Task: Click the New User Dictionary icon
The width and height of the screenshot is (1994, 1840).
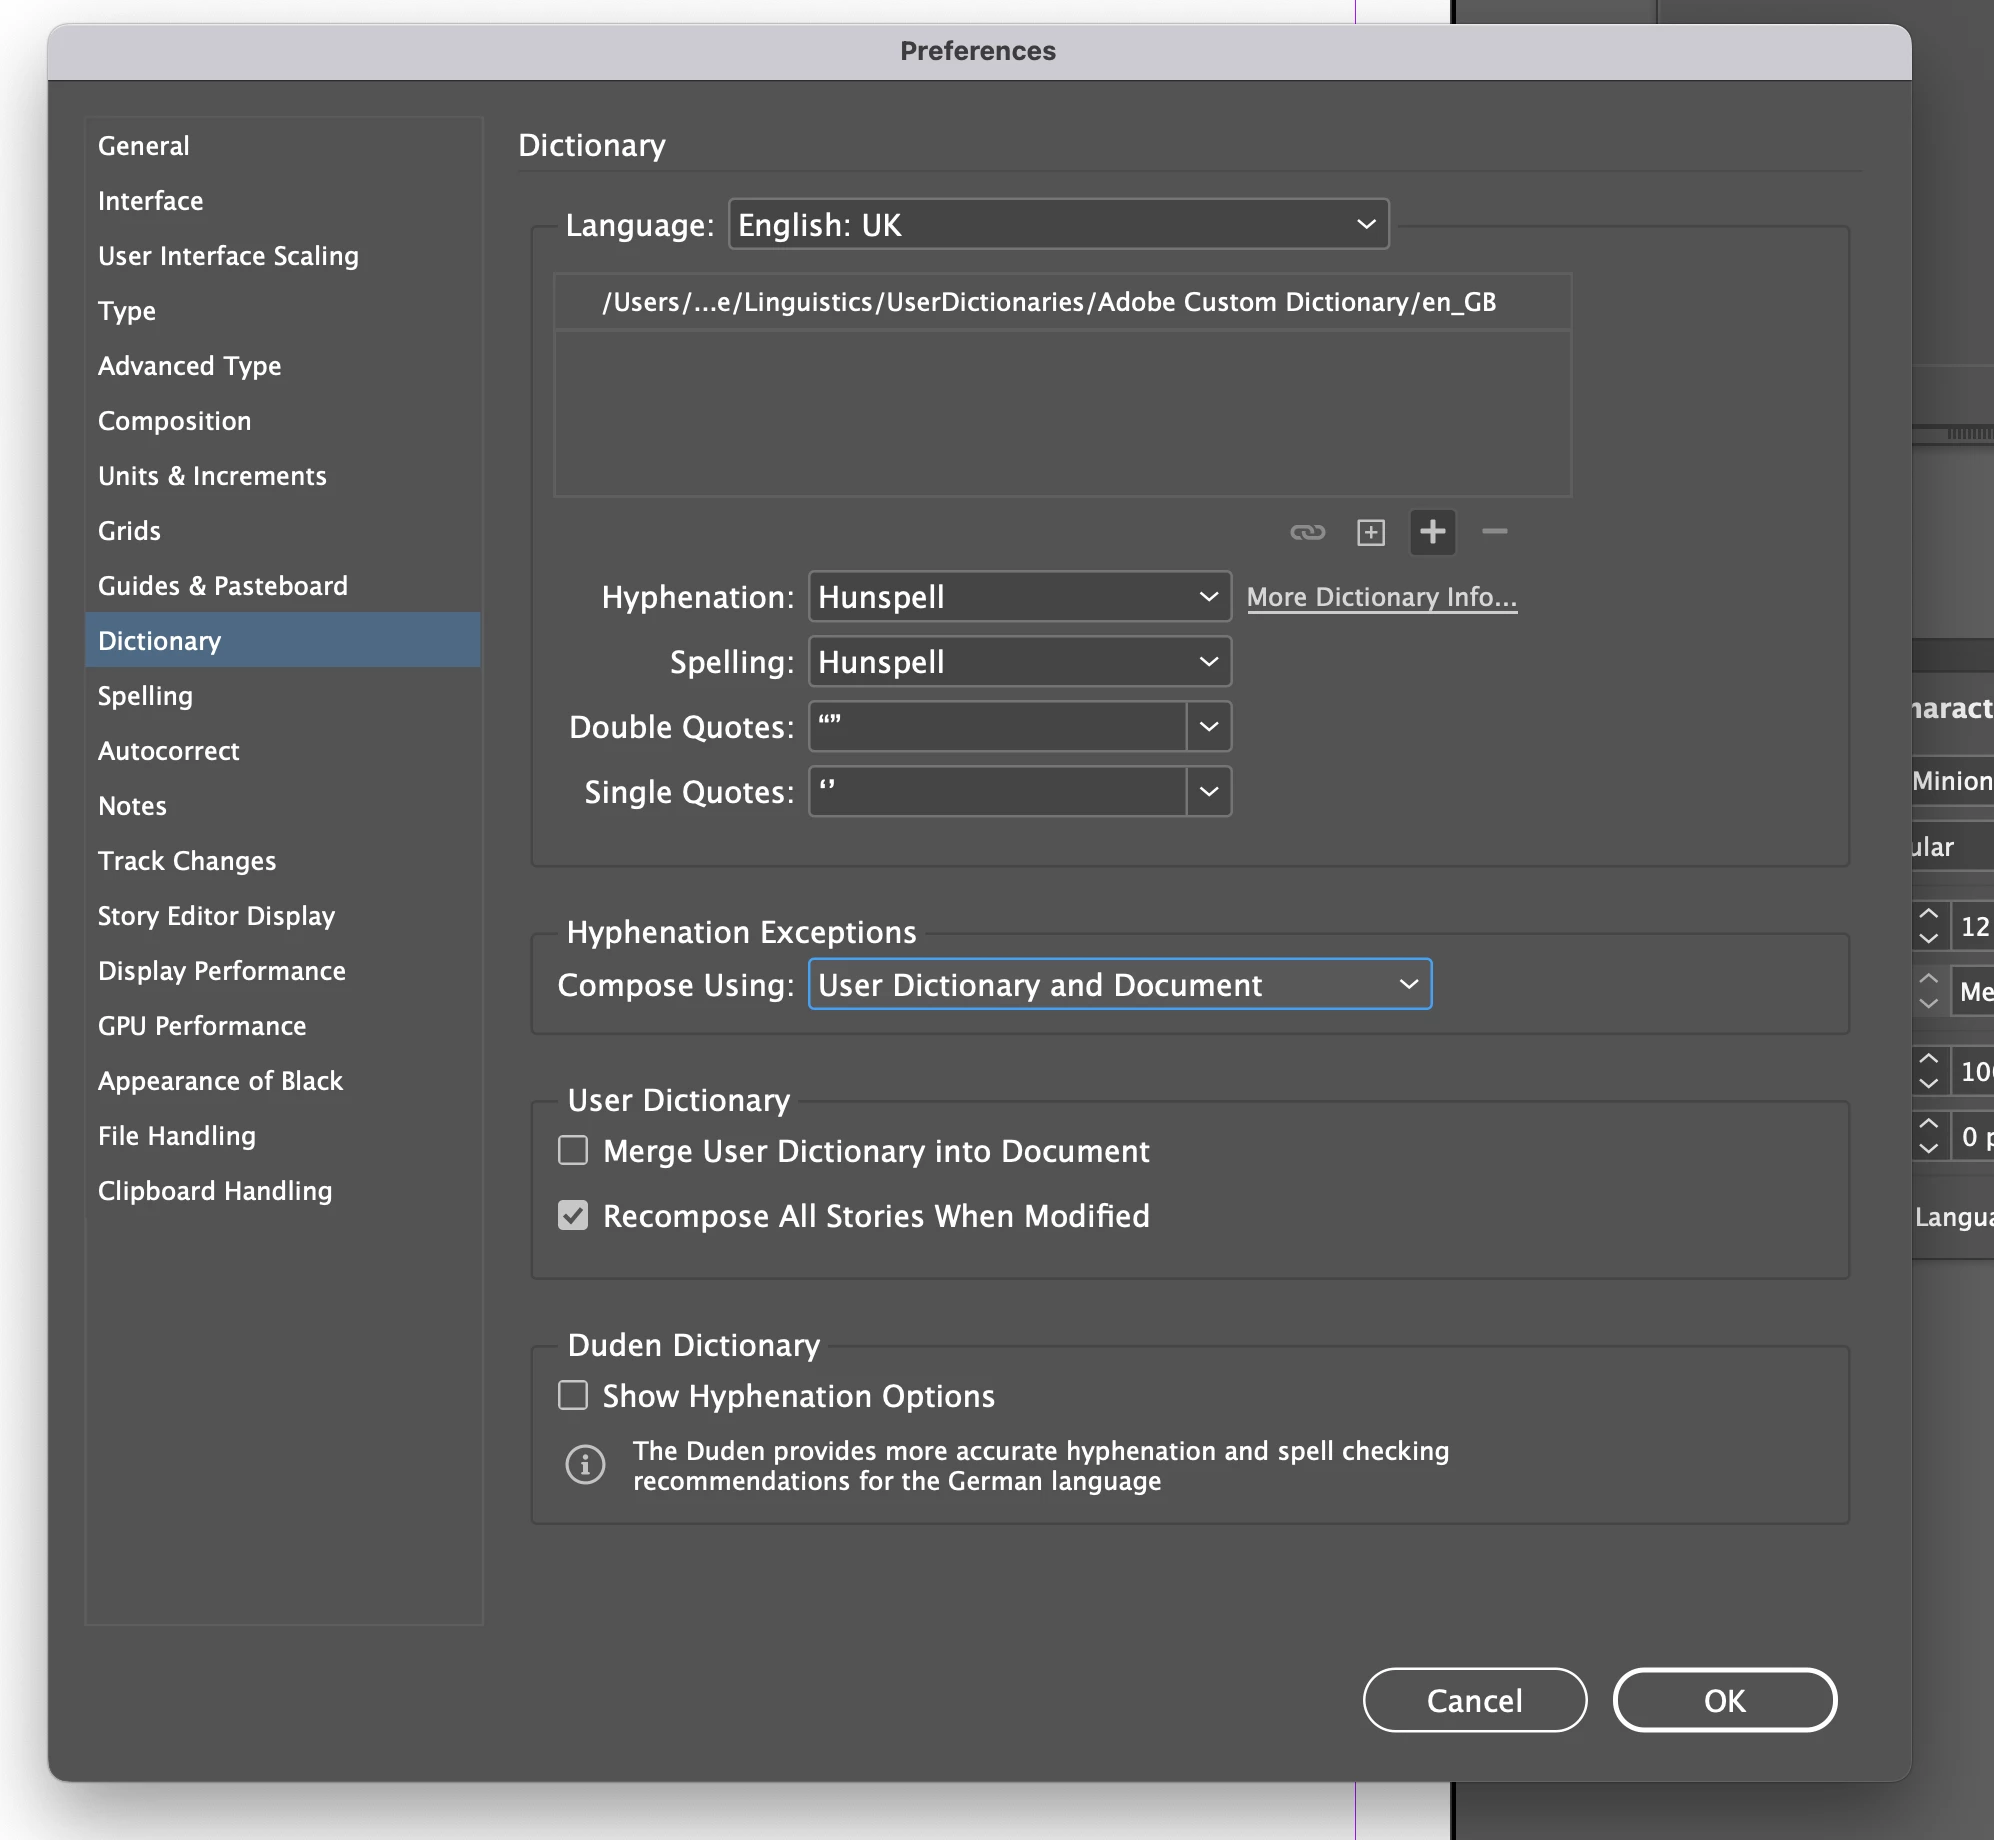Action: (1370, 532)
